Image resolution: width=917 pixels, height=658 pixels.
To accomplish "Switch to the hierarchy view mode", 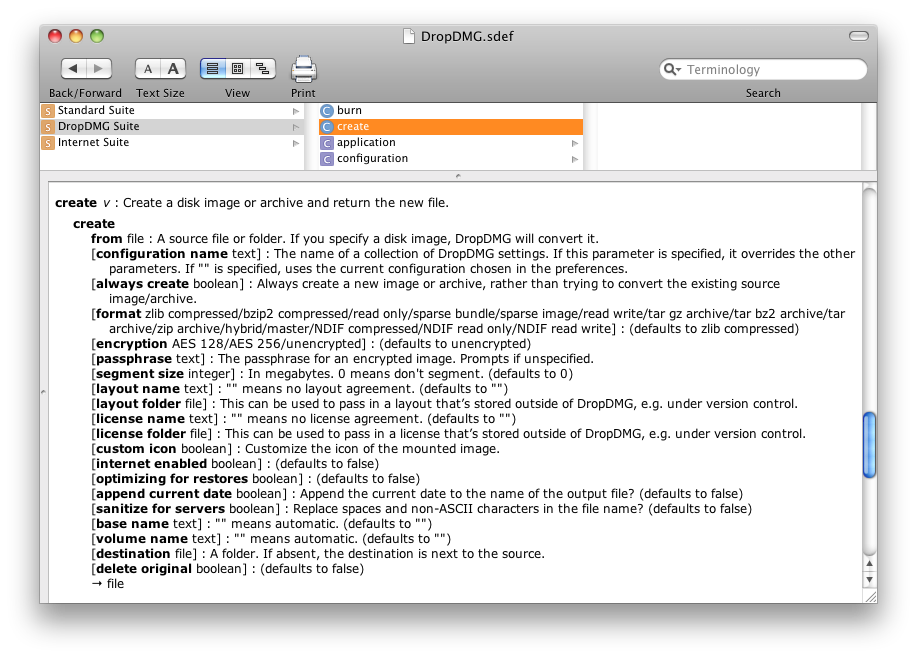I will [x=263, y=69].
